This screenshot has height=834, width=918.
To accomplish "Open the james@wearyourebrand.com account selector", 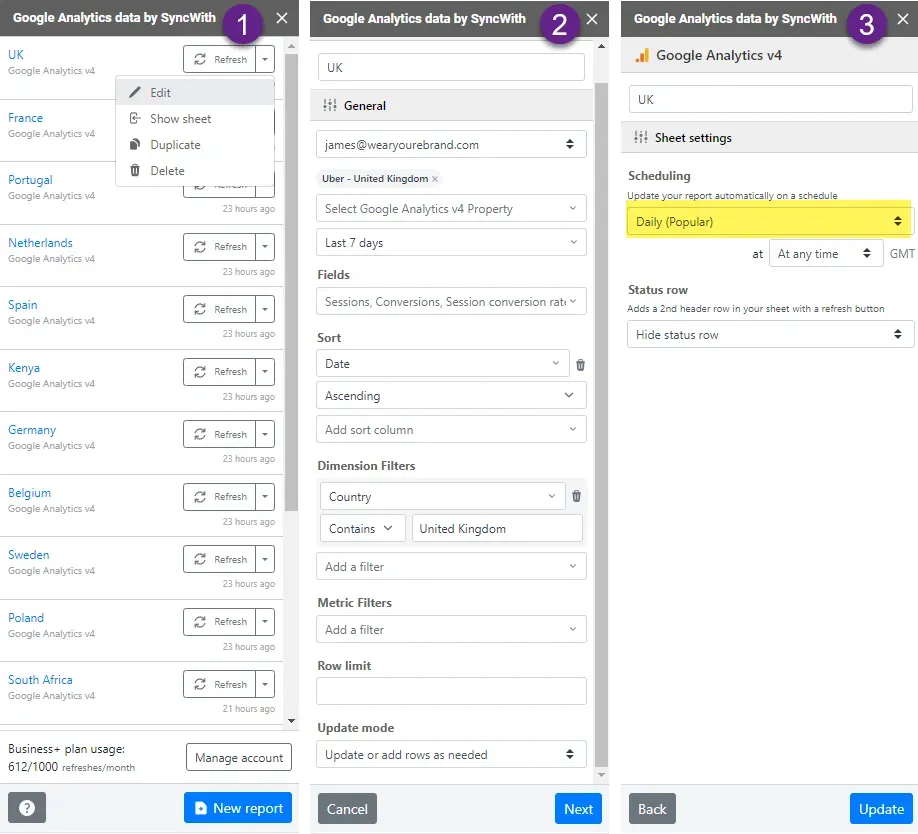I will (451, 145).
